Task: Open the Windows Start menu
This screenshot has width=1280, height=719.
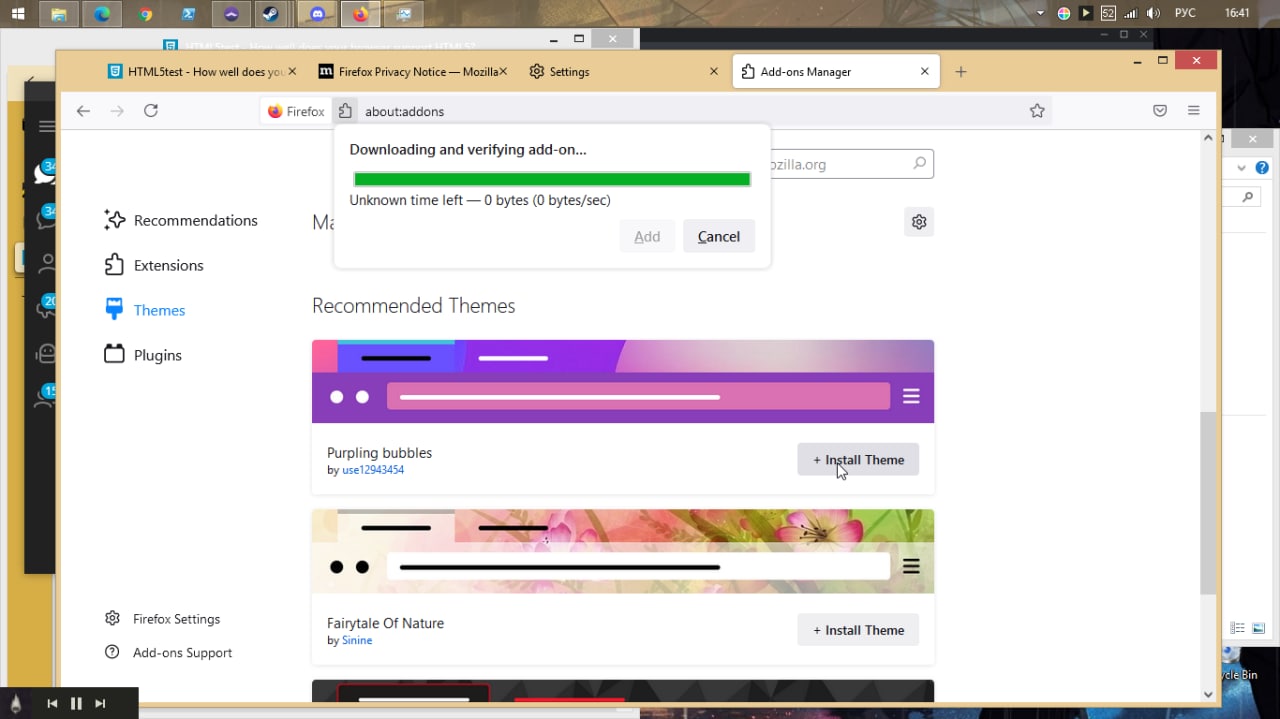Action: point(18,14)
